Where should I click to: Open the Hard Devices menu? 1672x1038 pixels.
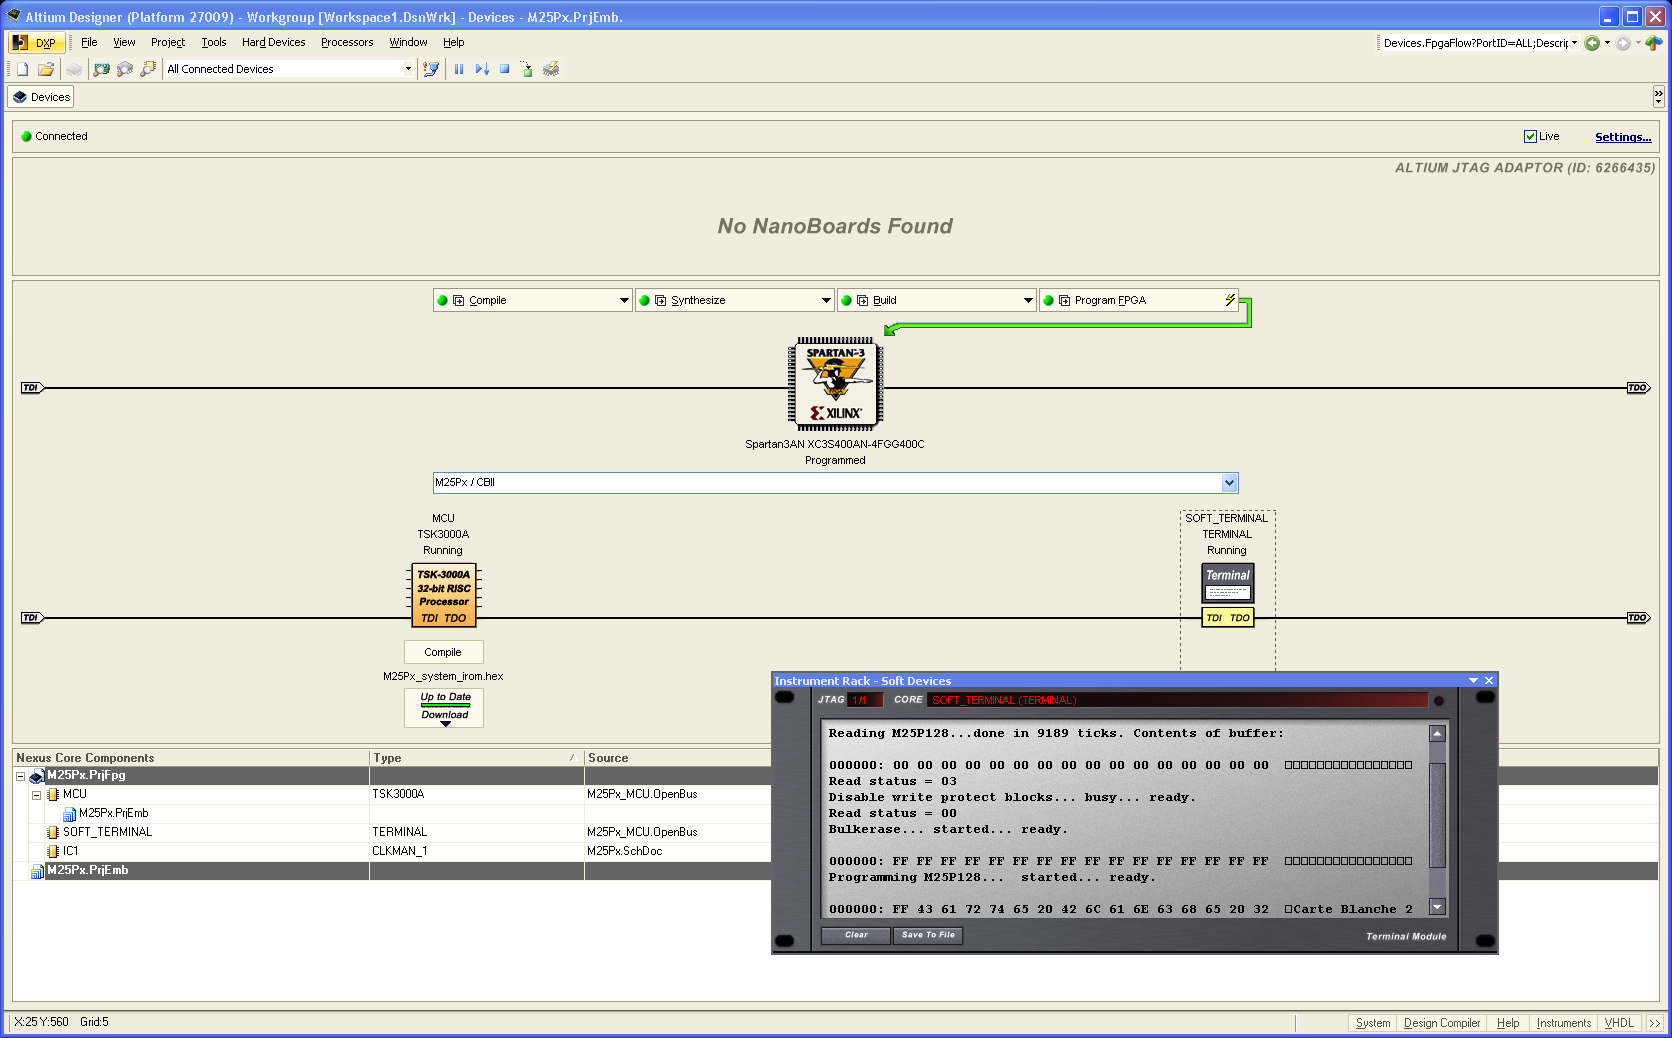tap(273, 42)
